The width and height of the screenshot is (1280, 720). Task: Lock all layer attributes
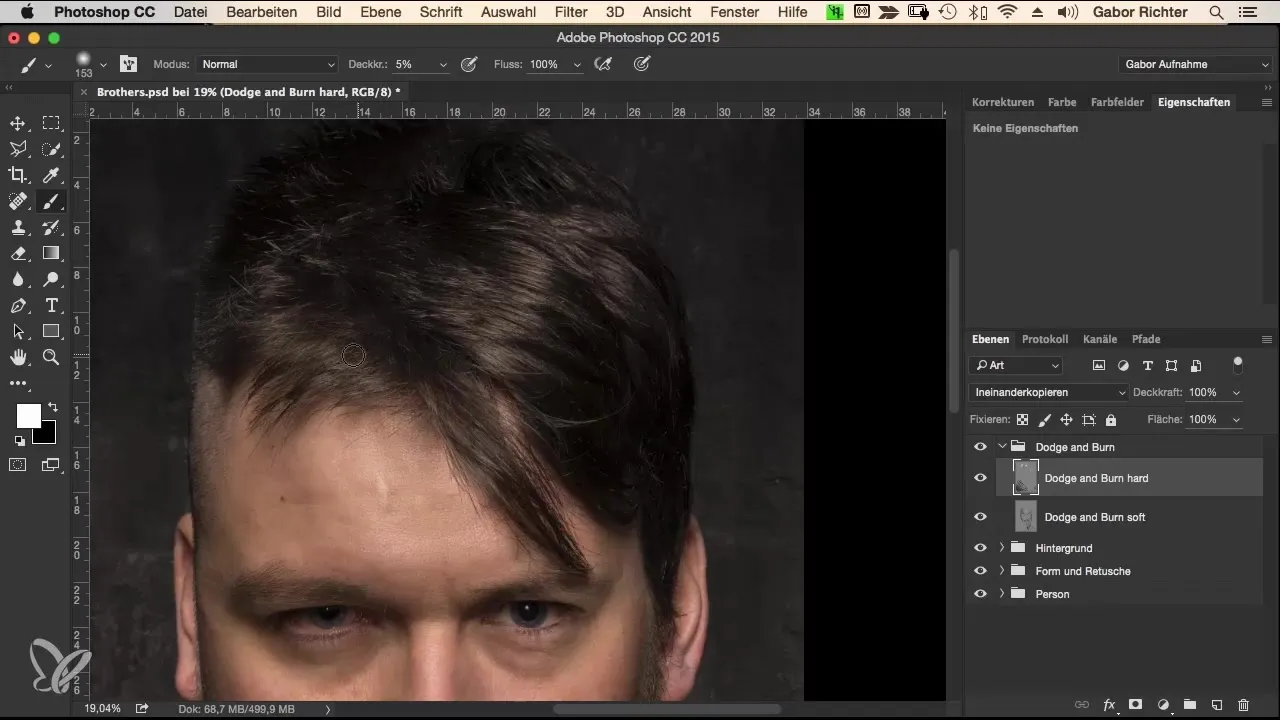click(1111, 420)
